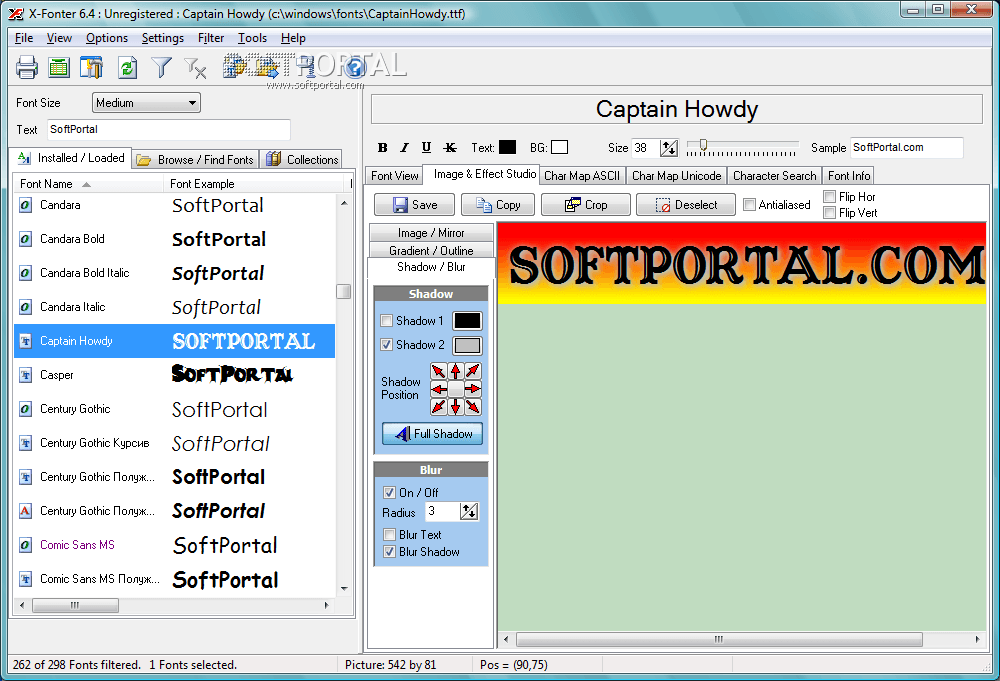Screen dimensions: 1000x681
Task: Disable the Shadow 2 checkbox
Action: [386, 345]
